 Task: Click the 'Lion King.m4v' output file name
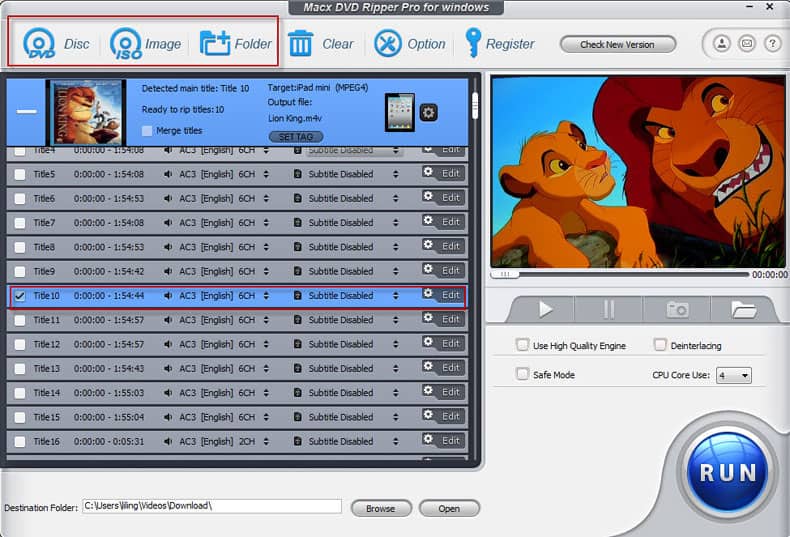click(x=295, y=118)
